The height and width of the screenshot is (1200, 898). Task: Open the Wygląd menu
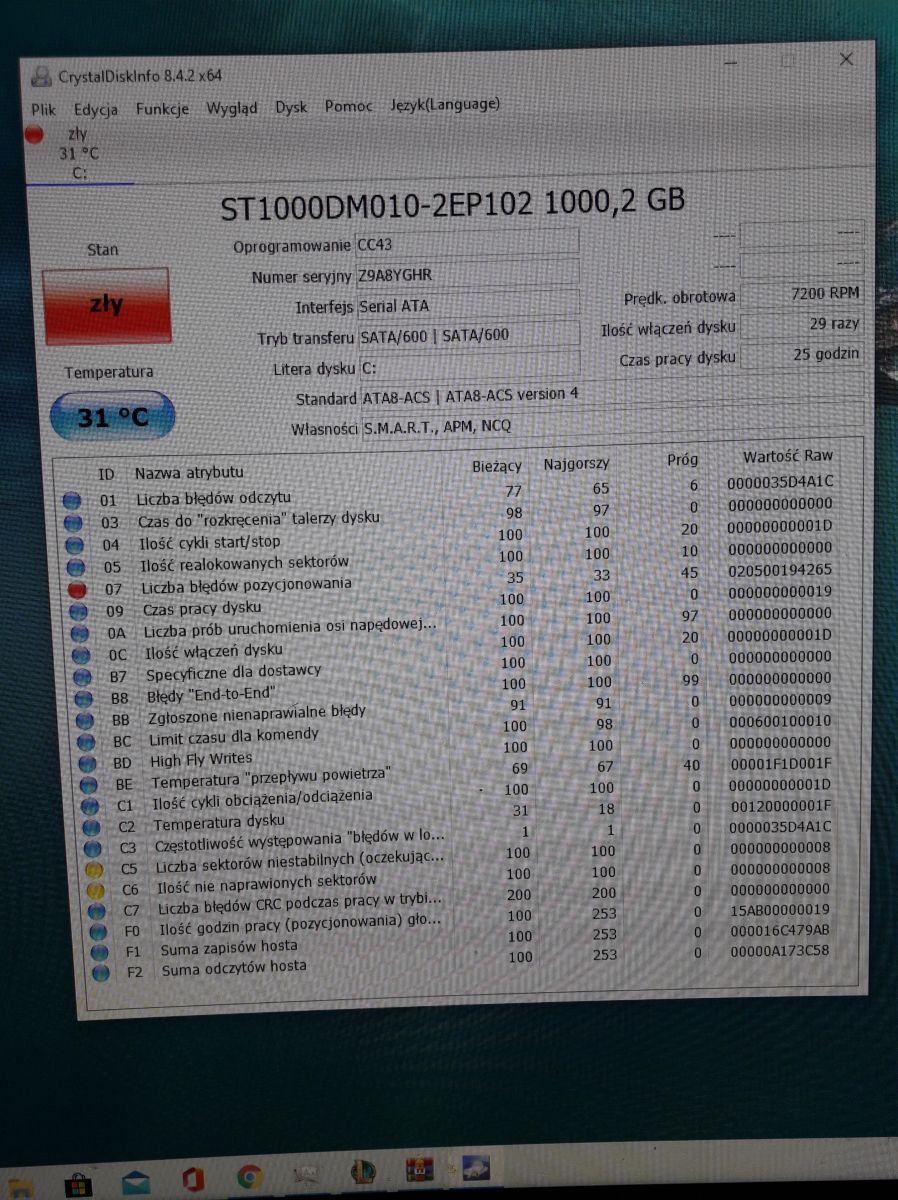coord(232,108)
